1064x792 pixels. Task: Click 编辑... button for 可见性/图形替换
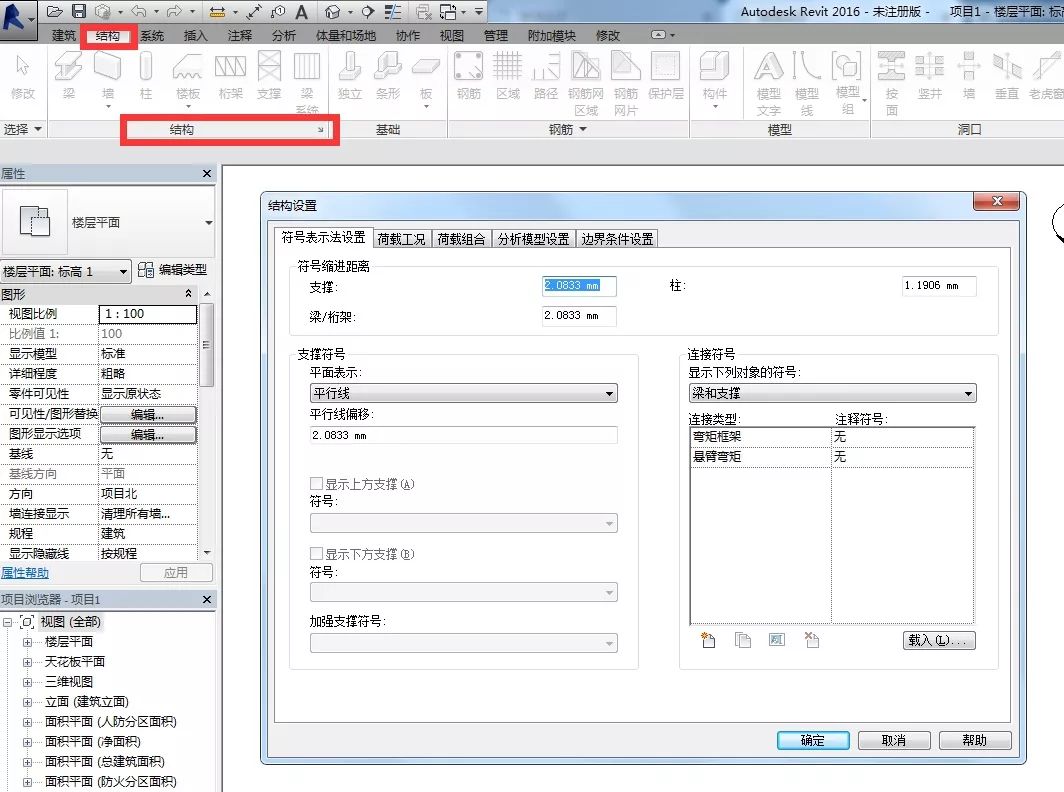[x=148, y=414]
